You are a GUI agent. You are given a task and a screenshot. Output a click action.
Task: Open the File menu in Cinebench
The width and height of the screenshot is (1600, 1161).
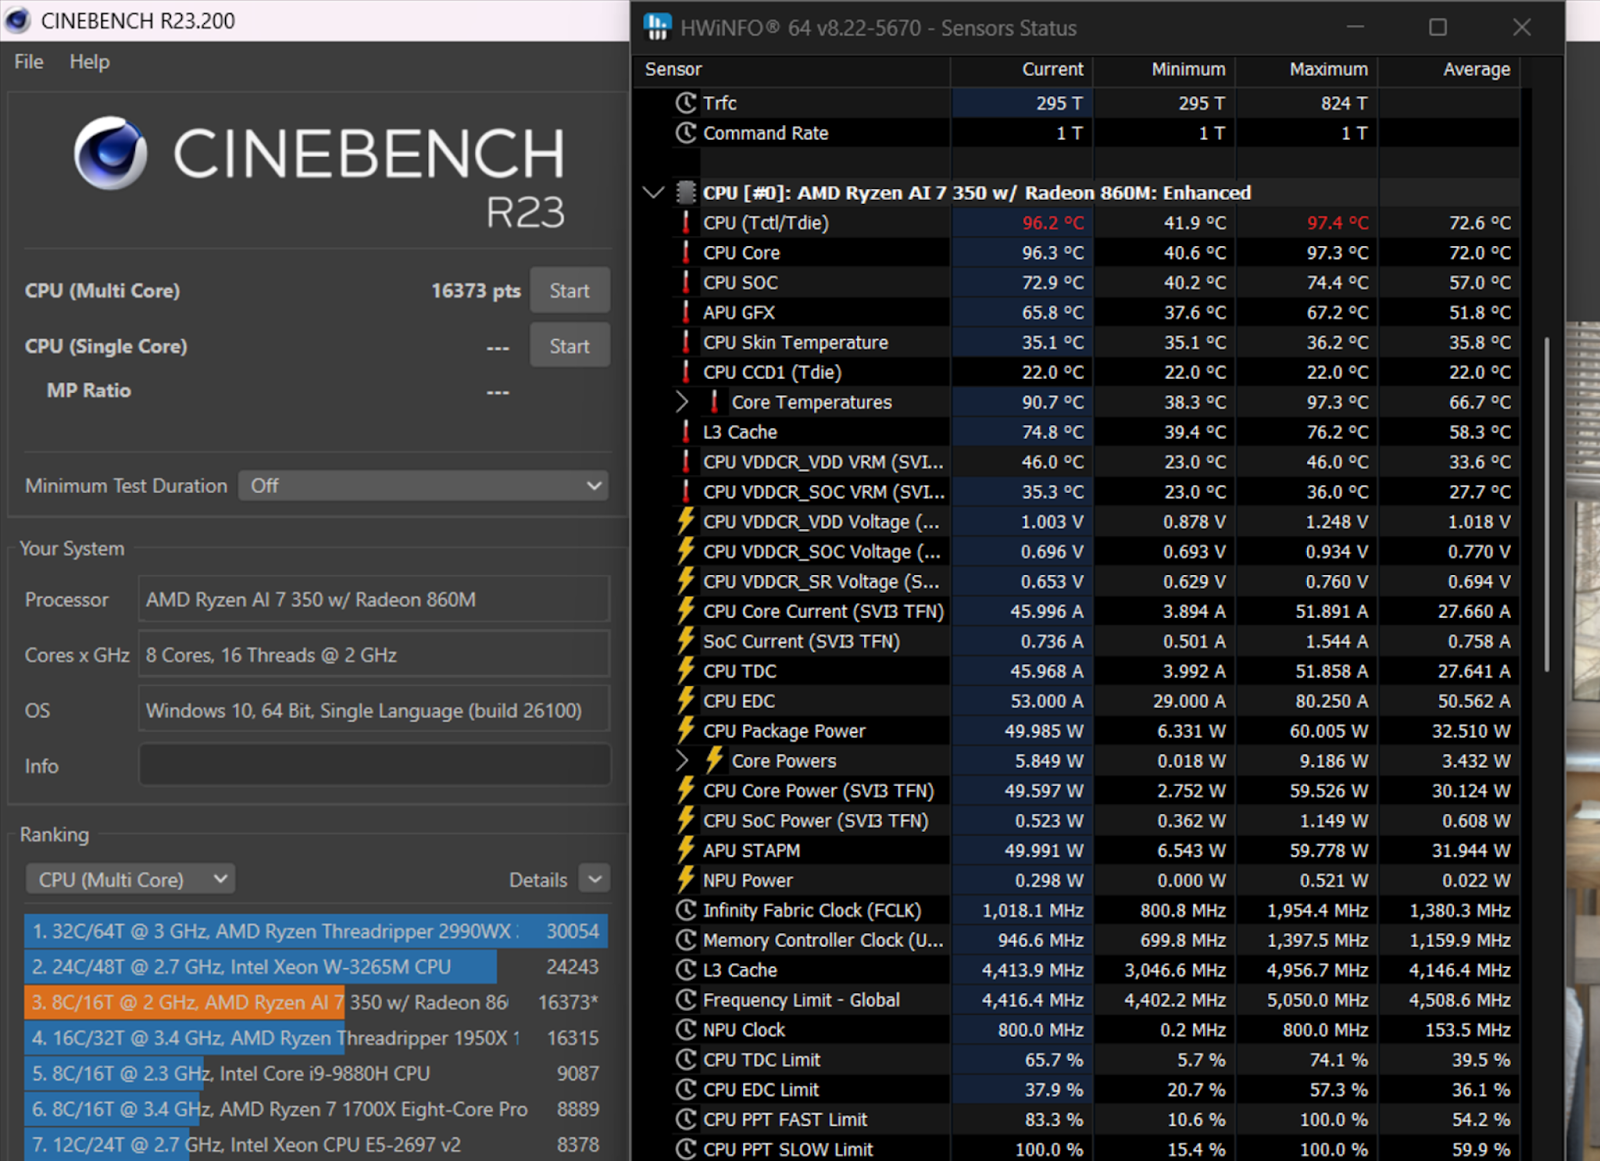tap(29, 62)
